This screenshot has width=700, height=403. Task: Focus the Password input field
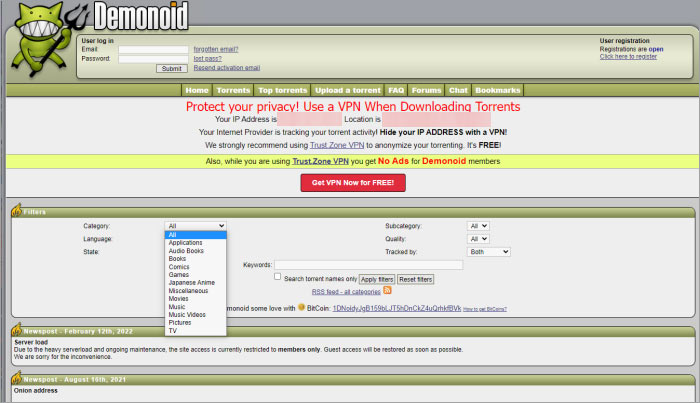[153, 59]
